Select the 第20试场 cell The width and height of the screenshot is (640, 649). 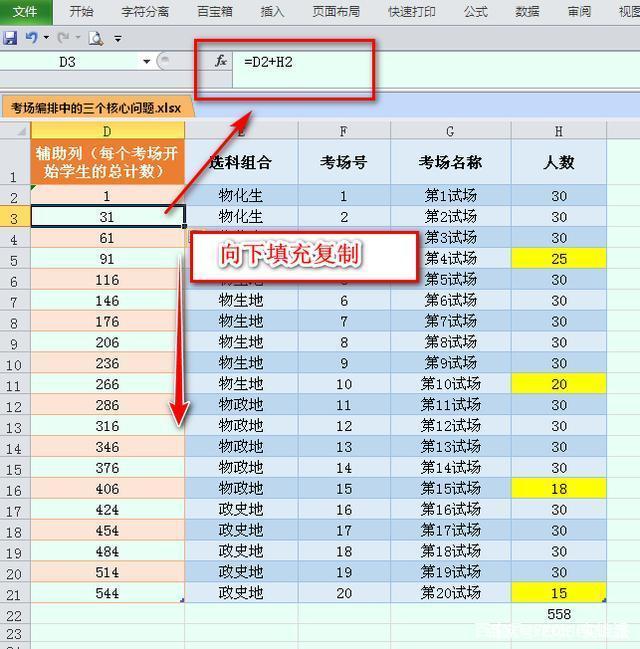tap(450, 594)
